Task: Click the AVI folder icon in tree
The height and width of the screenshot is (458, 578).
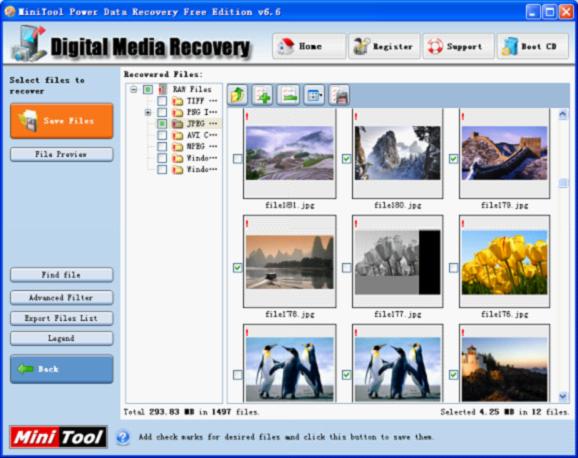Action: point(178,135)
